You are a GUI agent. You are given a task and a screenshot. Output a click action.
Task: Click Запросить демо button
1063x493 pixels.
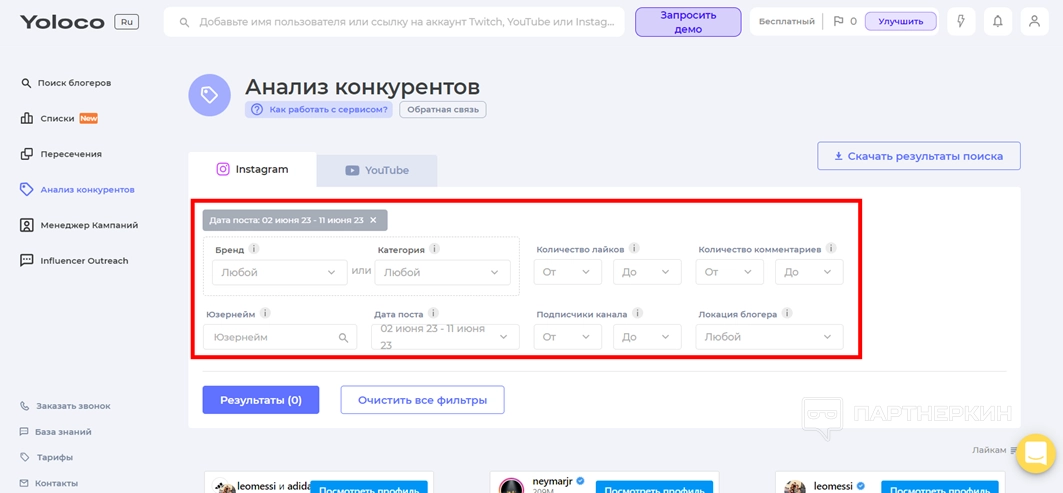(x=688, y=22)
